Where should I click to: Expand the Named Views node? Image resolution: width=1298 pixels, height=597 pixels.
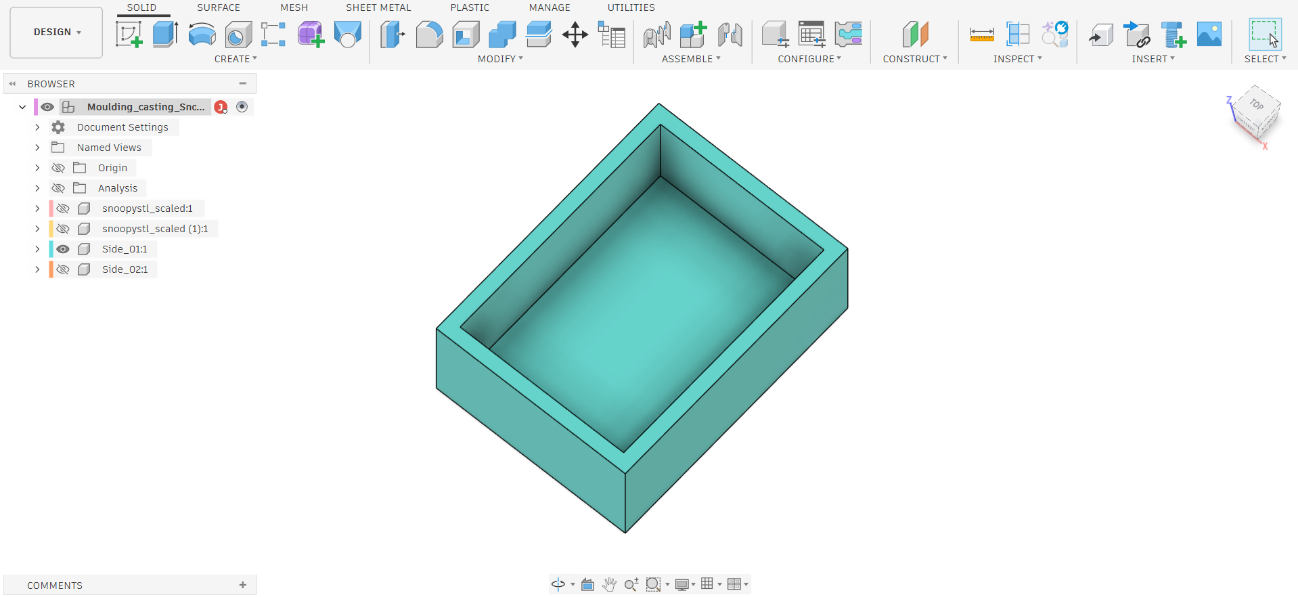tap(38, 147)
